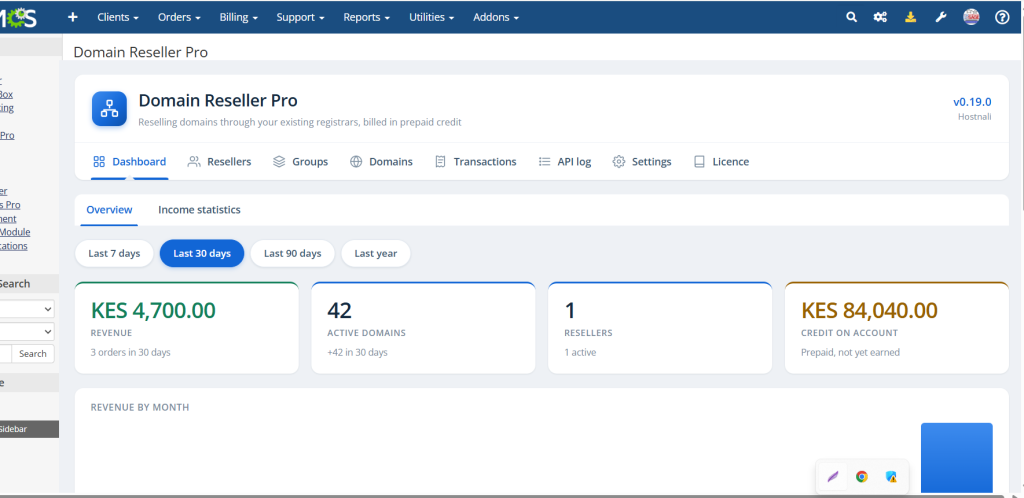Click the Chrome tray icon
Image resolution: width=1024 pixels, height=498 pixels.
862,476
